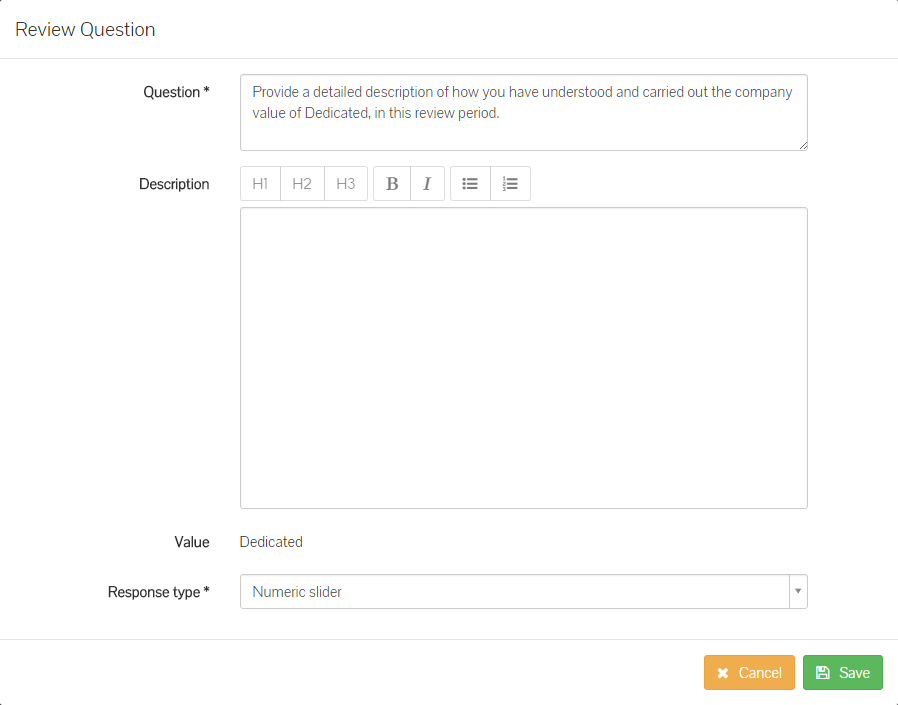Apply Heading 3 formatting (H3)
Viewport: 898px width, 705px height.
[x=346, y=184]
